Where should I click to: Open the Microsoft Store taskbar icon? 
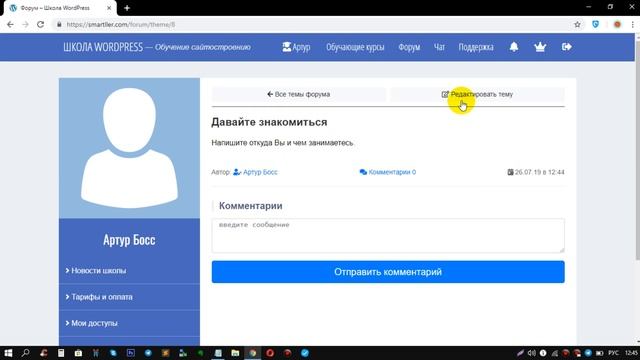[x=78, y=353]
